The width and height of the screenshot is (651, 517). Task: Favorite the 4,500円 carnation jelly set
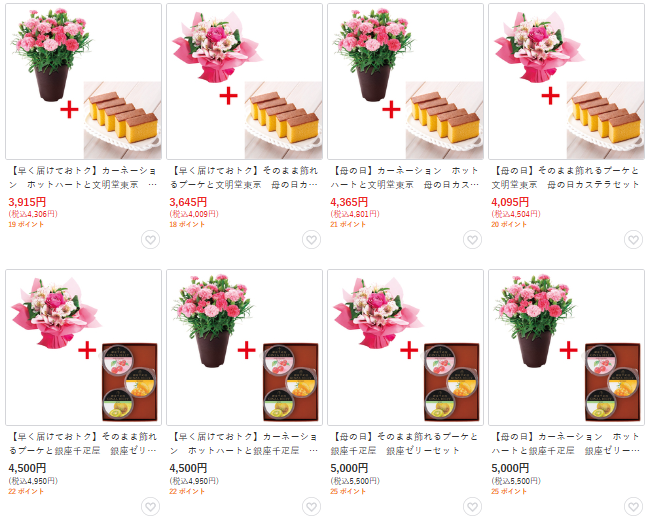(311, 507)
